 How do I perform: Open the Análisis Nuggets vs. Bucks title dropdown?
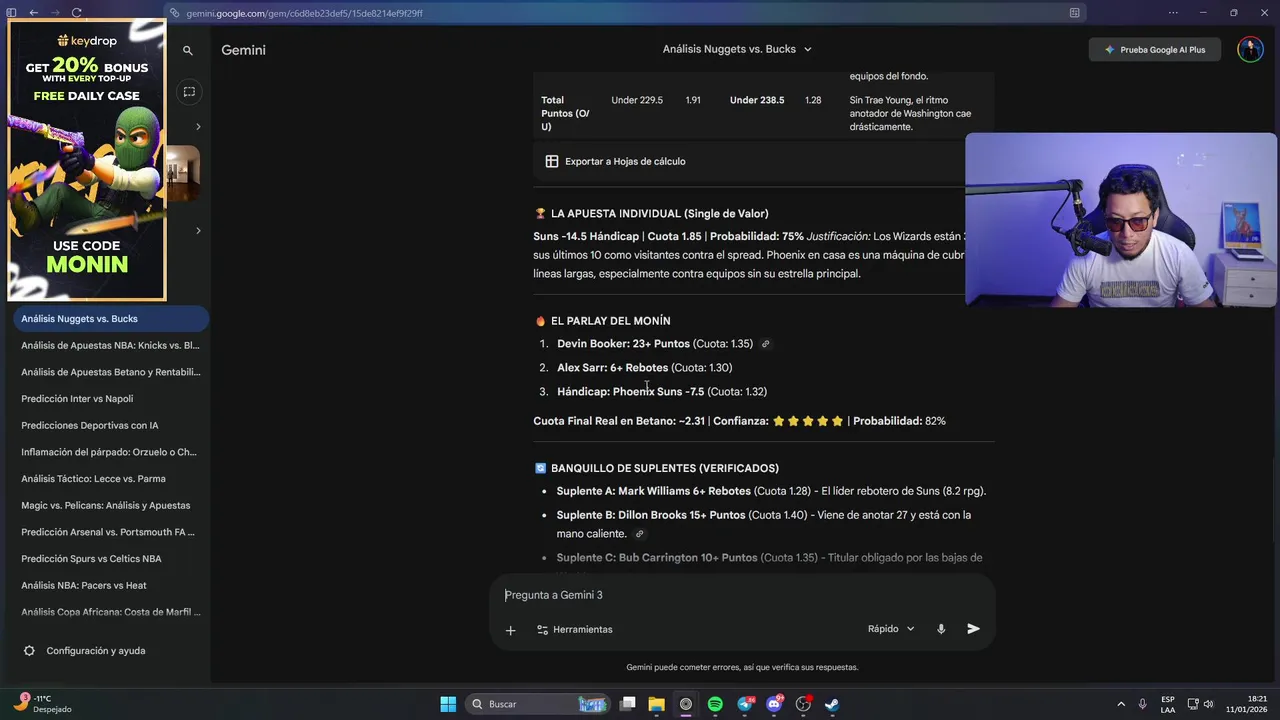point(737,49)
